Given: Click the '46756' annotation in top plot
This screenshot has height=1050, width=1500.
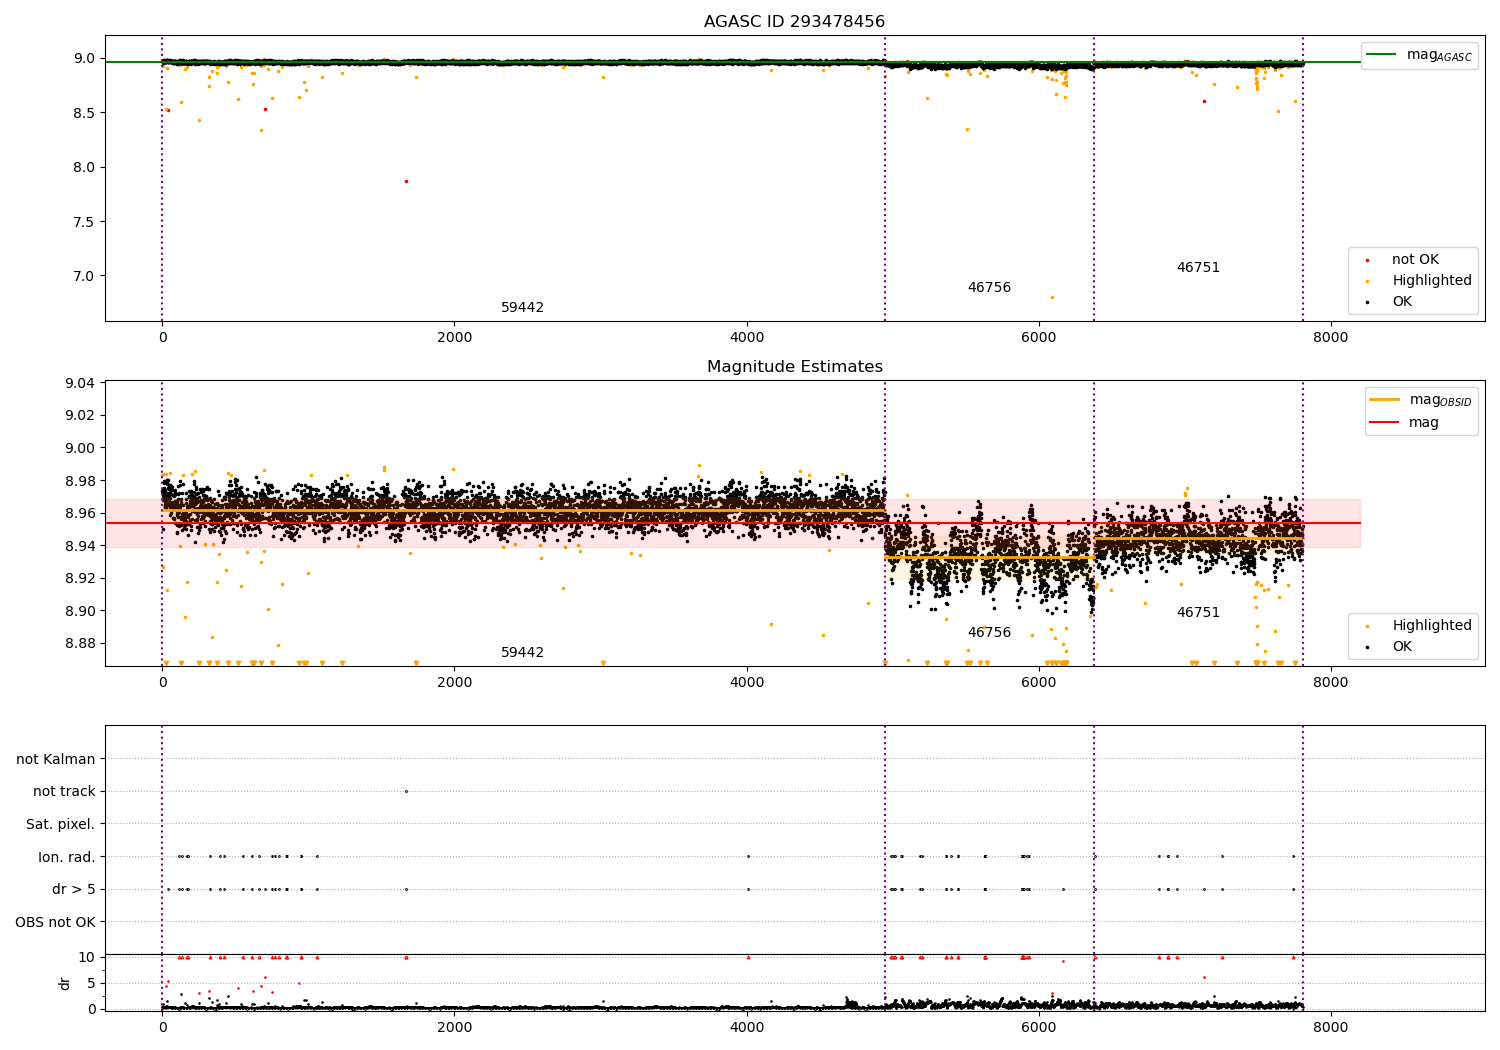Looking at the screenshot, I should tap(989, 288).
